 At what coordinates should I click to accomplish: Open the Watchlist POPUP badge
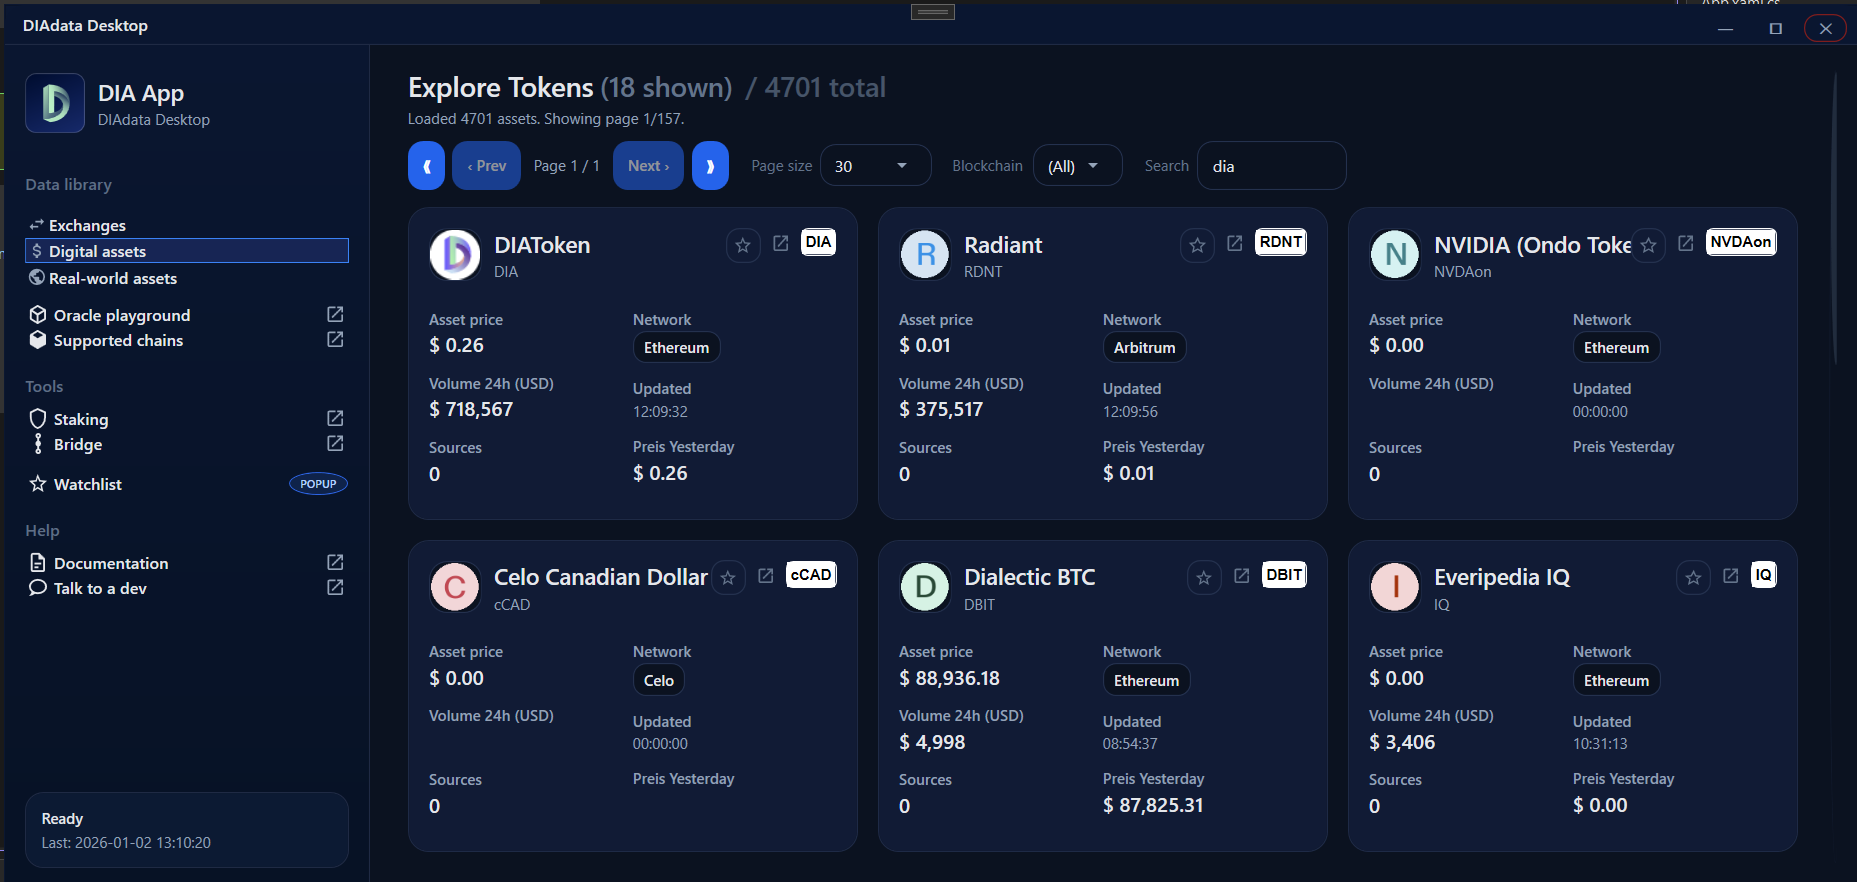coord(318,484)
